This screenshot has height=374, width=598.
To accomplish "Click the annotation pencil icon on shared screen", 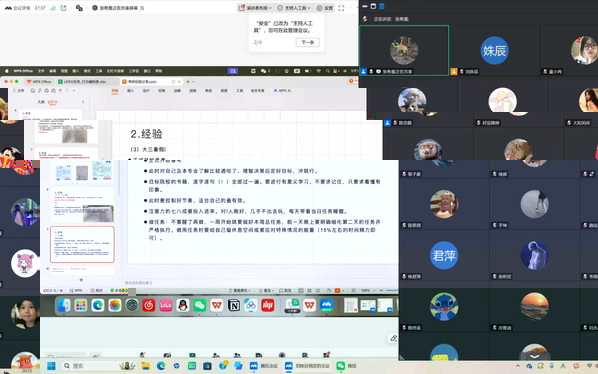I will pos(393,338).
